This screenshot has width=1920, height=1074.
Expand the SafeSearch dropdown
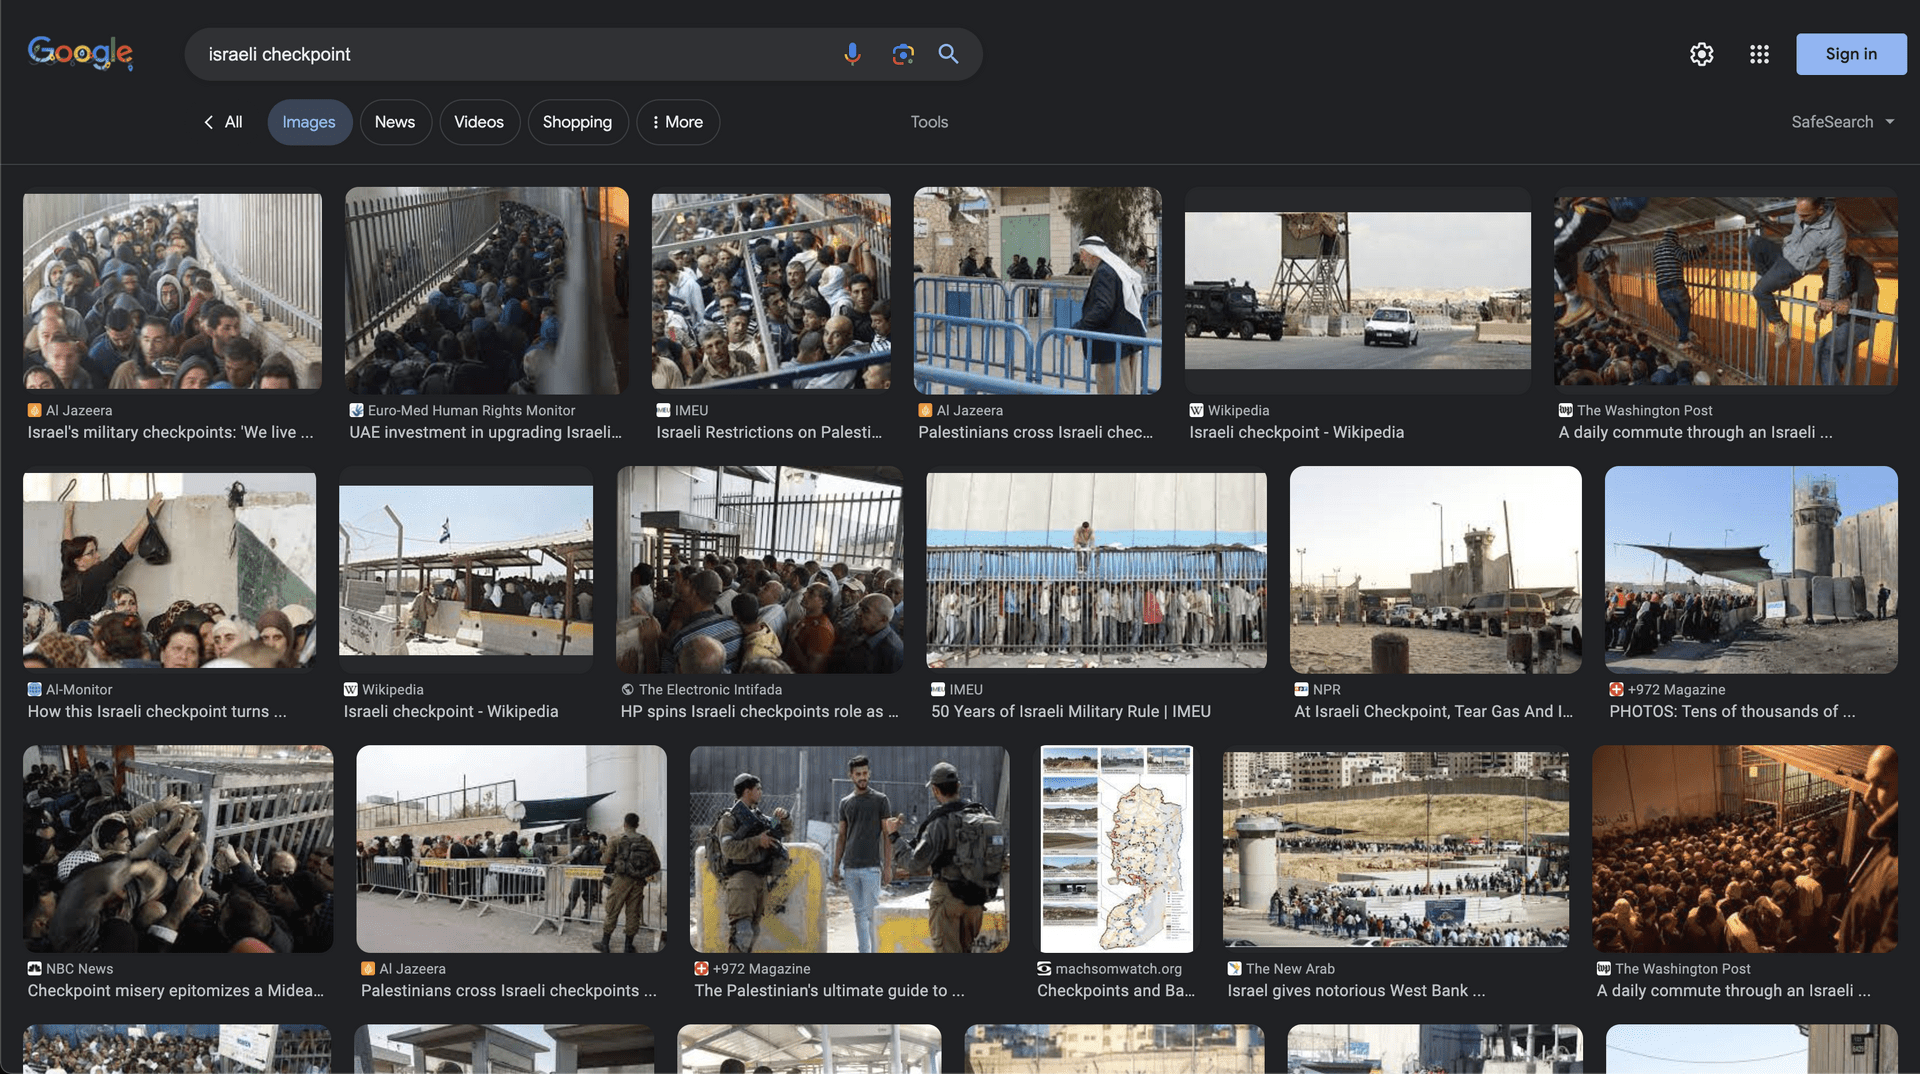1843,122
